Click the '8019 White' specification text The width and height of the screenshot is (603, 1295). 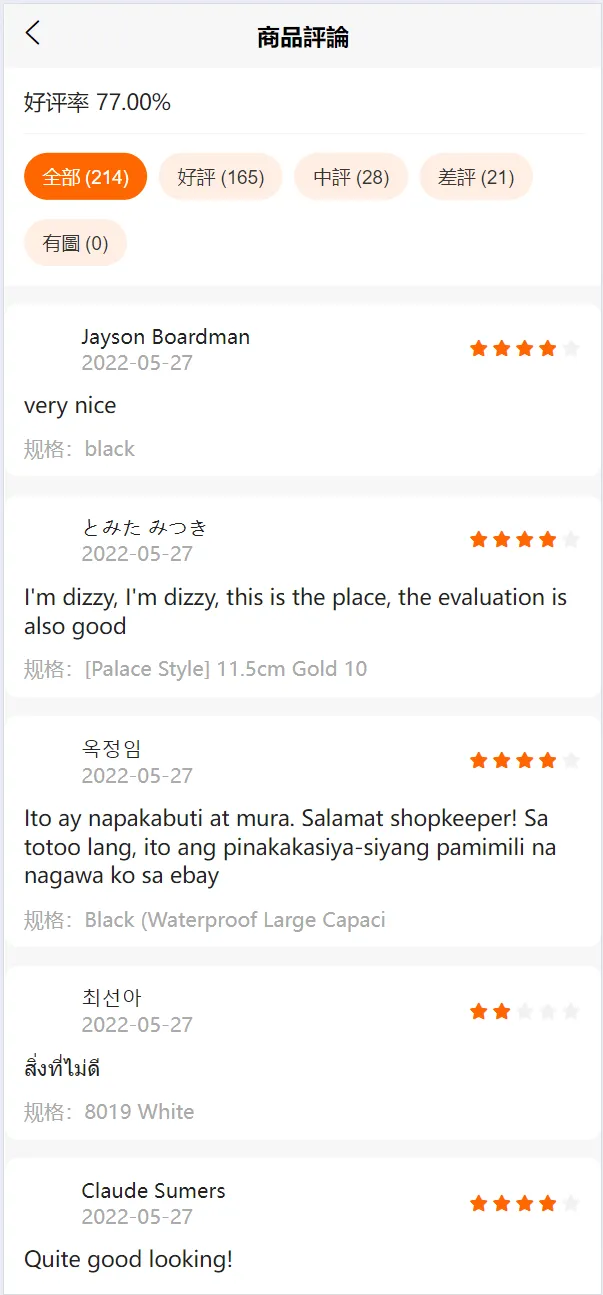[139, 1112]
